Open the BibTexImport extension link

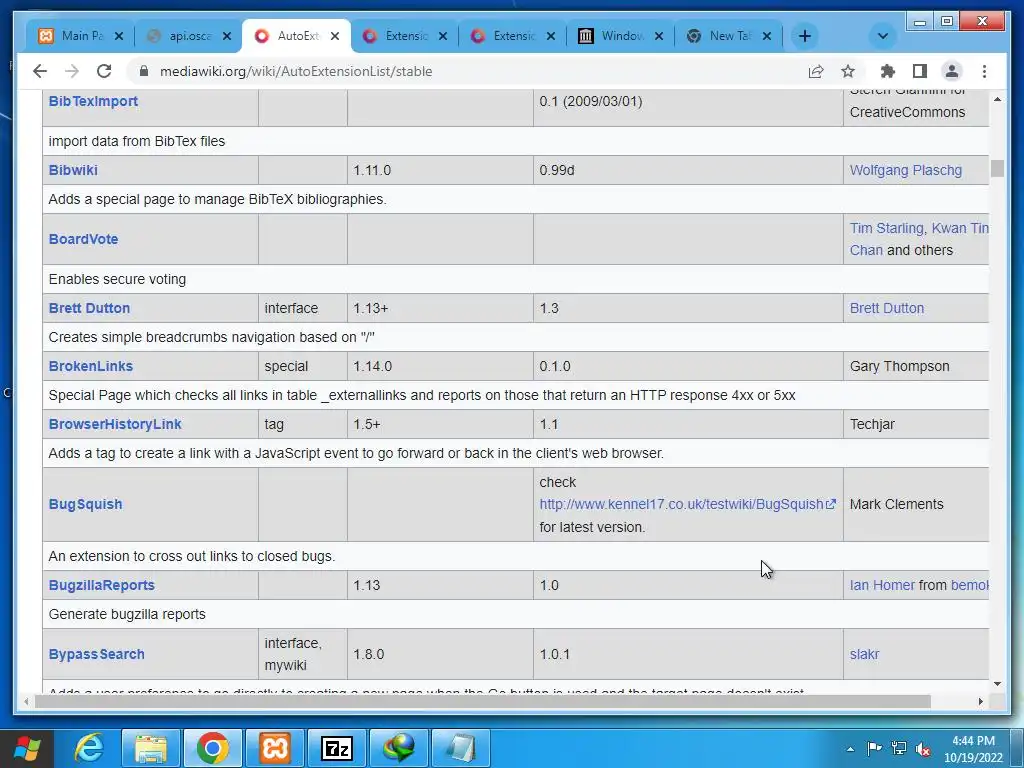(x=93, y=101)
